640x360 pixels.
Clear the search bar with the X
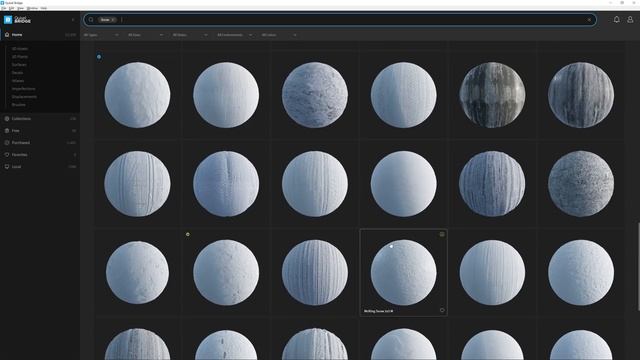pos(589,20)
